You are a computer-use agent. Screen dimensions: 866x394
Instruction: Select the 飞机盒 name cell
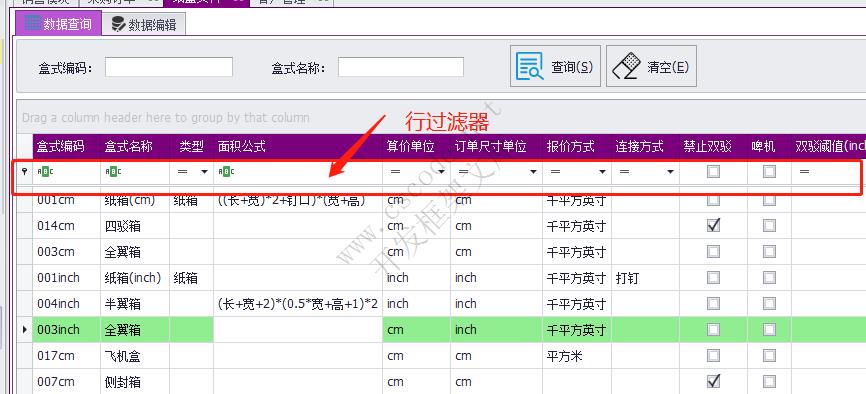pyautogui.click(x=135, y=356)
